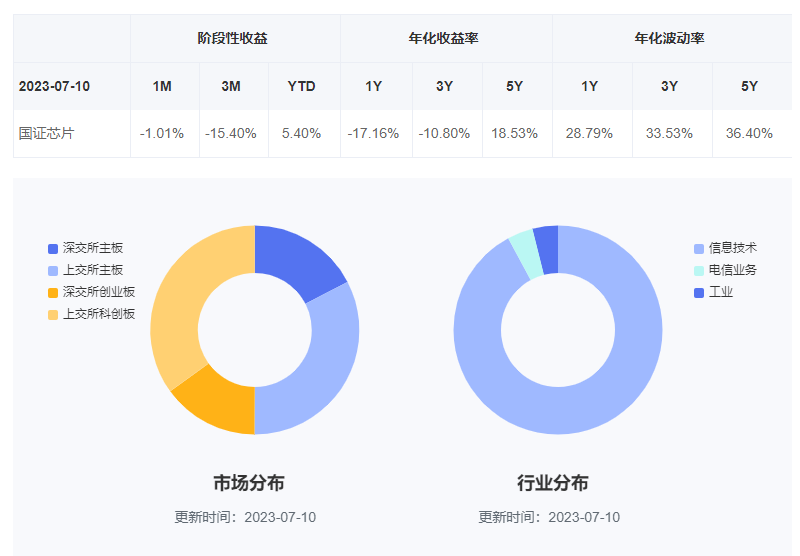Click the 国证芯片 row label
Image resolution: width=800 pixels, height=556 pixels.
click(x=46, y=134)
